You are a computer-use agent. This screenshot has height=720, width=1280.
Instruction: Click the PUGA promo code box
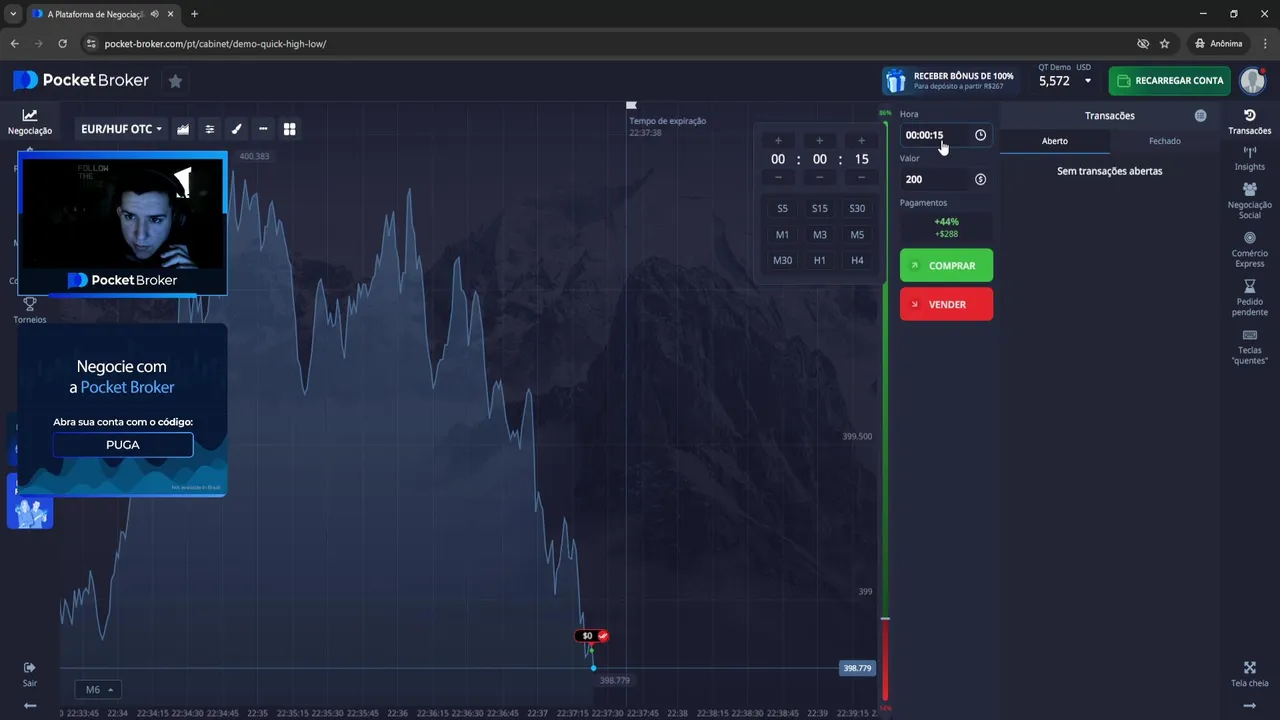pos(123,445)
